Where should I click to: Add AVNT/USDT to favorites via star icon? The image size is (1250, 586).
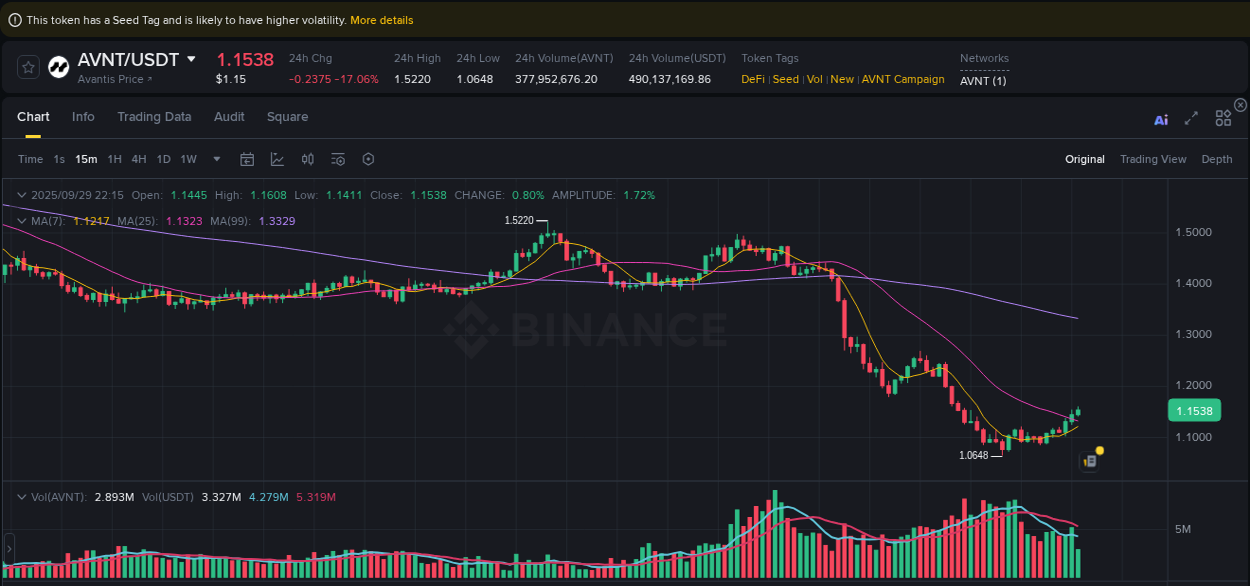(x=27, y=67)
